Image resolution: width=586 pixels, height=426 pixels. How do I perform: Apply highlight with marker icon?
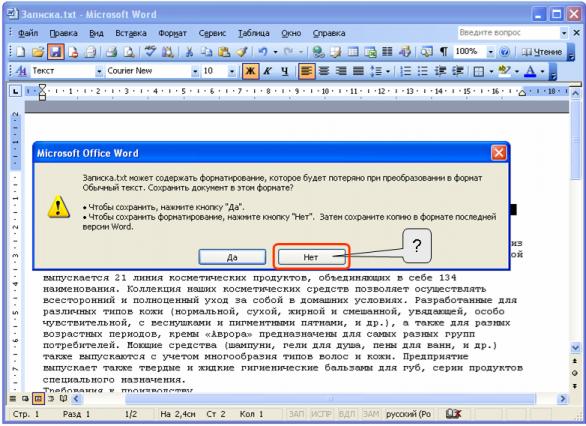click(504, 71)
